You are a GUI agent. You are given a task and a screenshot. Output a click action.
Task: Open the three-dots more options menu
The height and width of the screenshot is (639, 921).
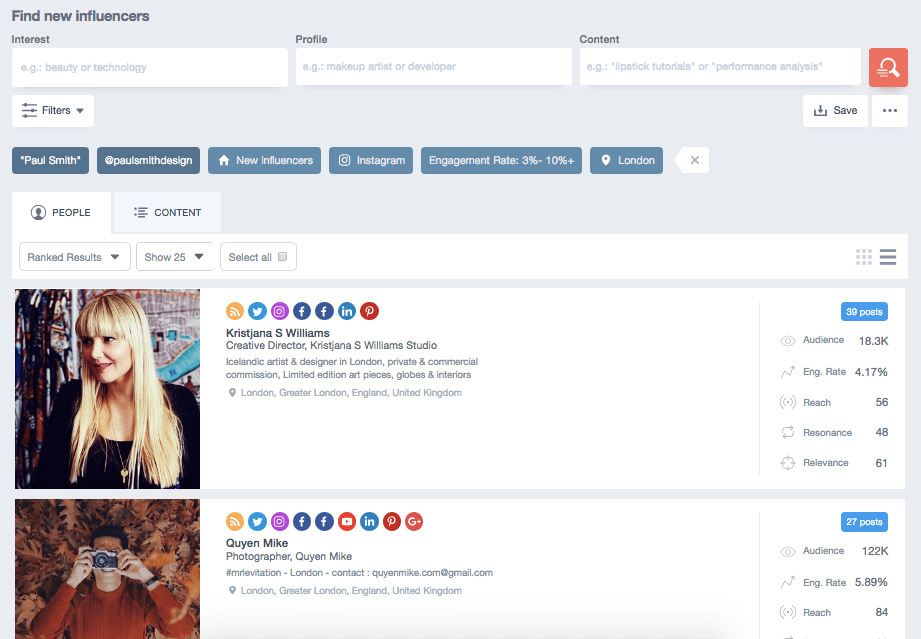tap(890, 111)
